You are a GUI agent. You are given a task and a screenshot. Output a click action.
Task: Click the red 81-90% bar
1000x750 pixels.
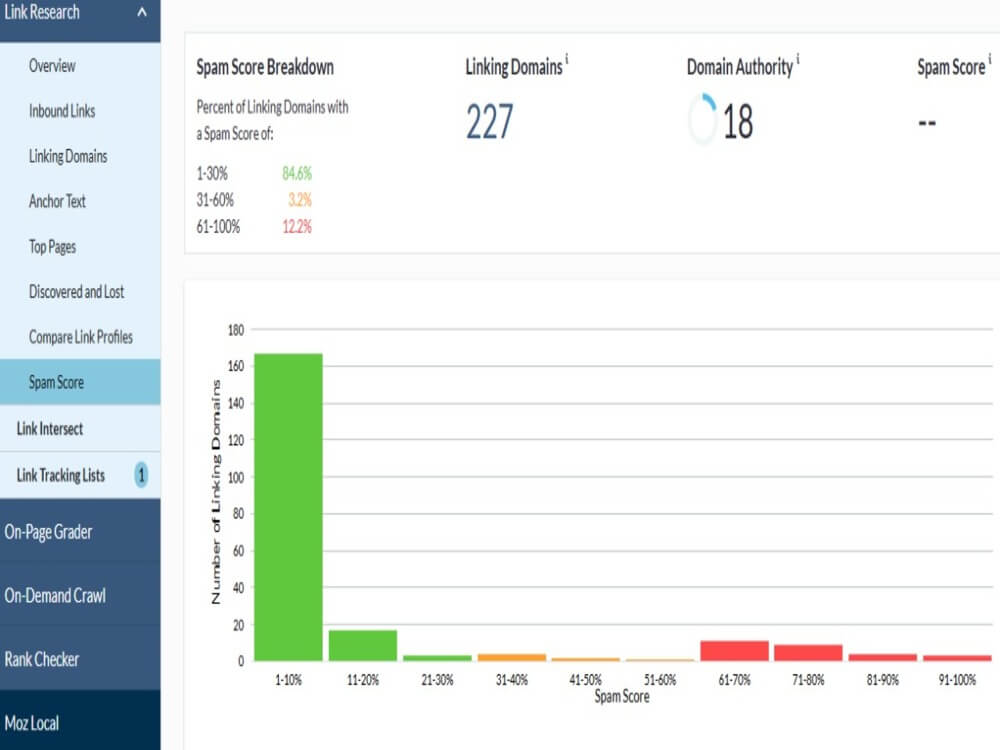pyautogui.click(x=883, y=658)
